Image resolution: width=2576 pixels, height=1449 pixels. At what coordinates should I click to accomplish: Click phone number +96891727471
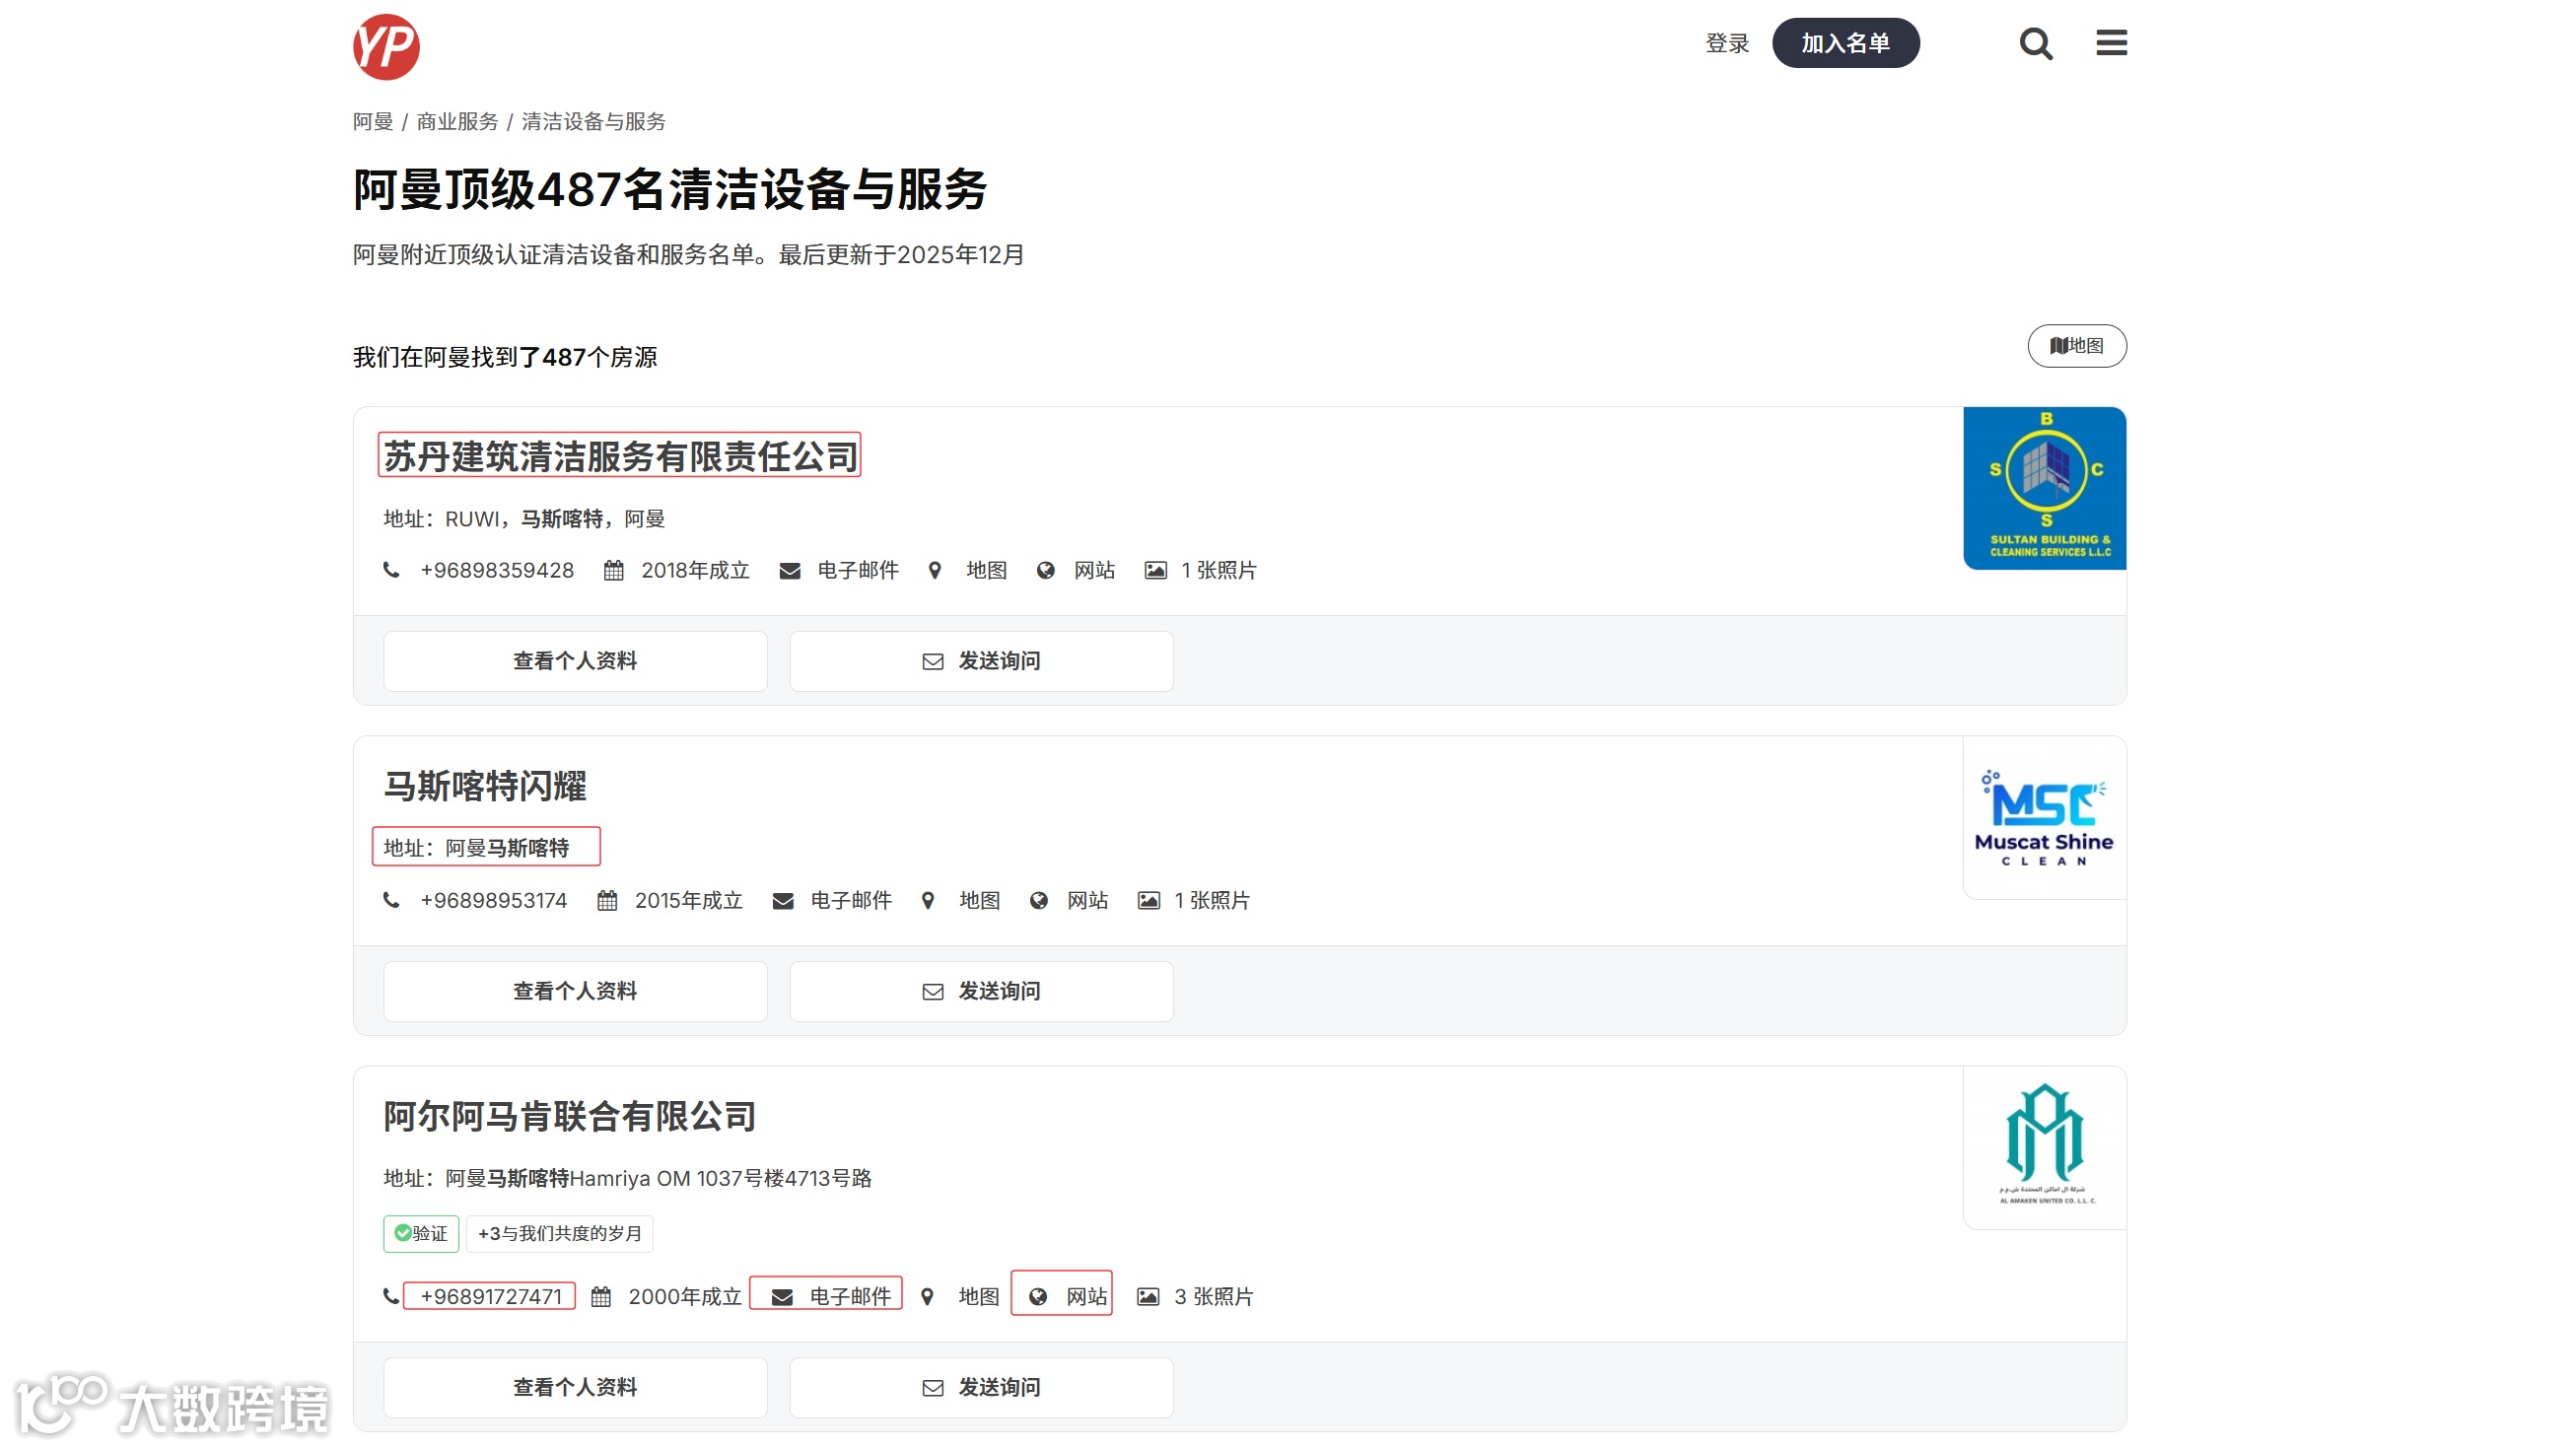[490, 1296]
